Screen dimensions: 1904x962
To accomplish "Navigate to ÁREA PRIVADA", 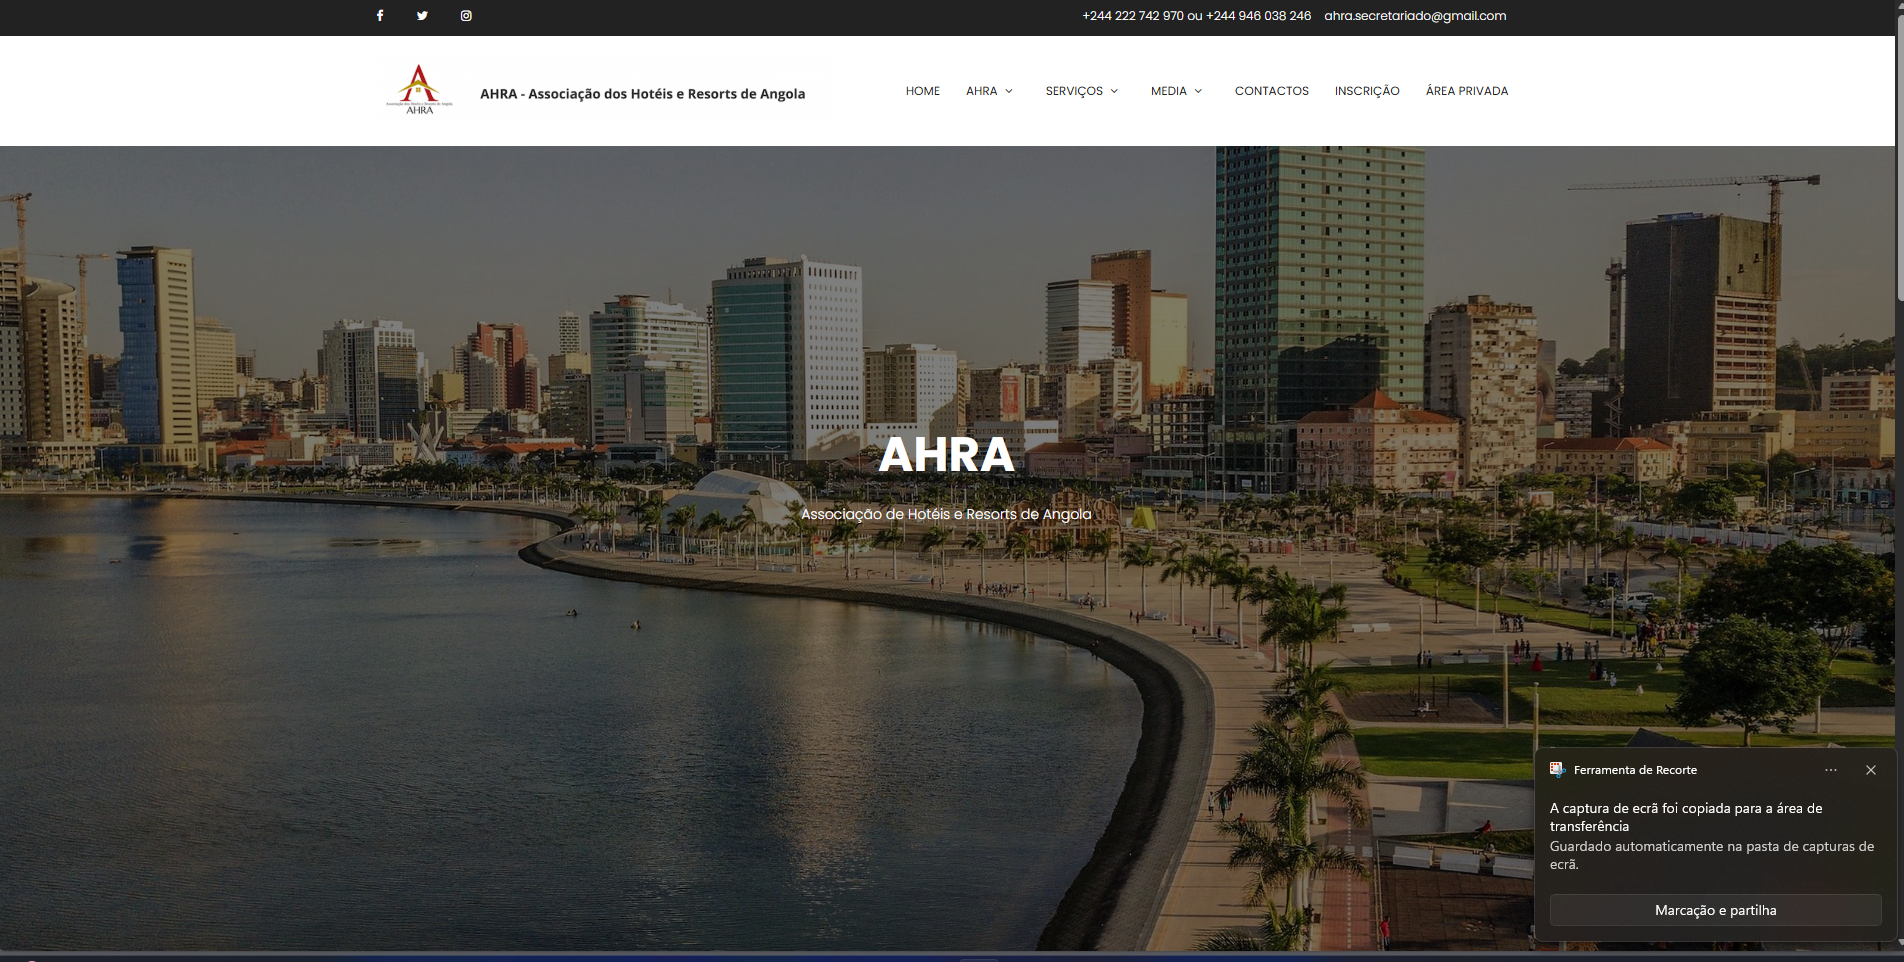I will [x=1466, y=91].
